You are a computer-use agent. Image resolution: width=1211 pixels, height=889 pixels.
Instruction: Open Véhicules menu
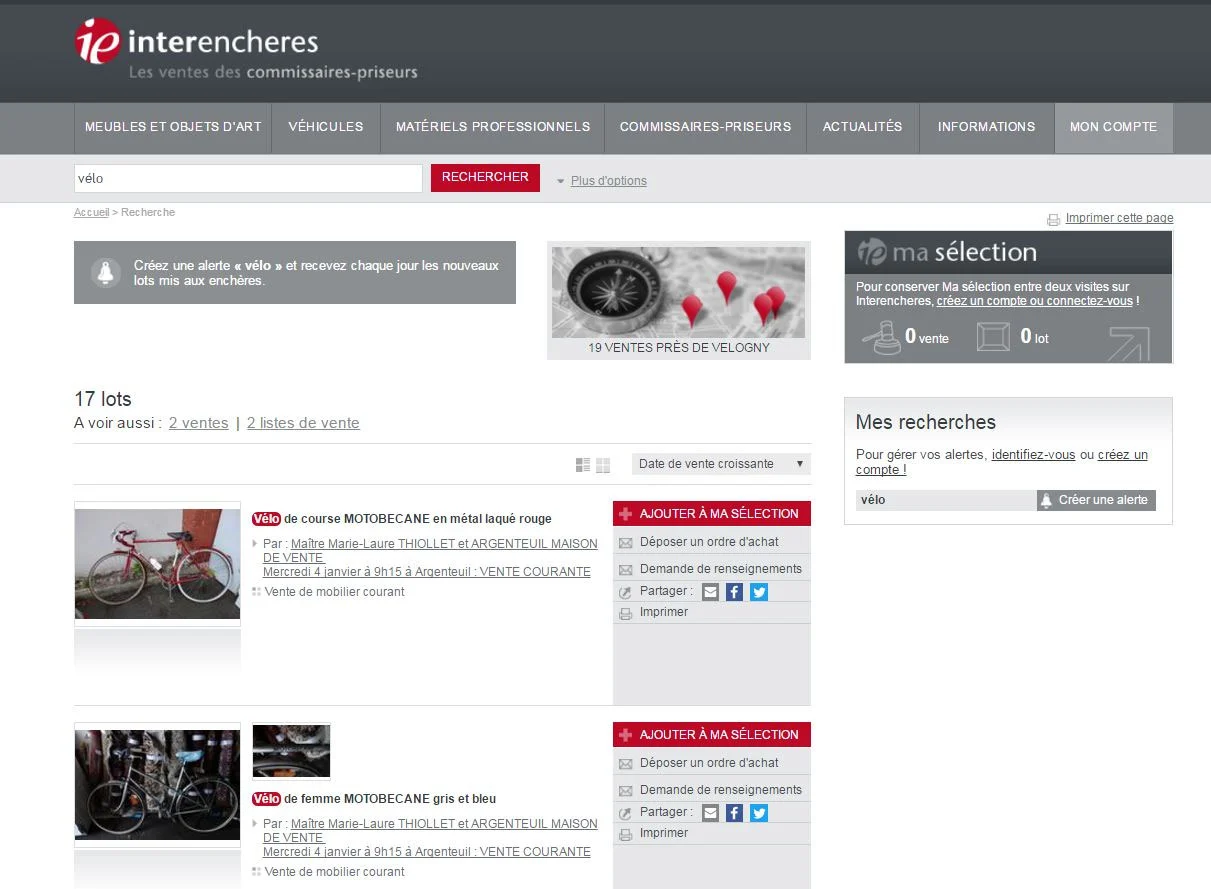pos(326,127)
